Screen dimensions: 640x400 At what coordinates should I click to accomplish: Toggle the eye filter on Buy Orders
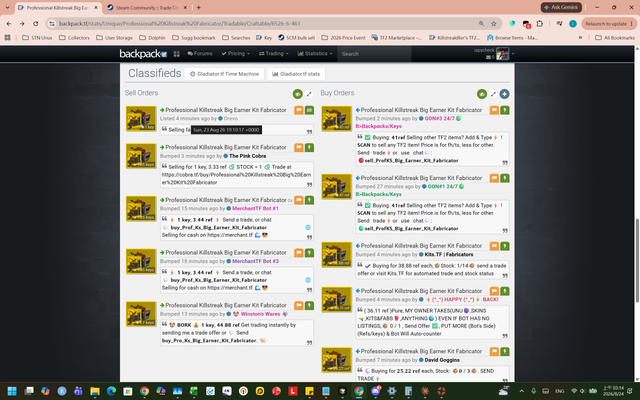point(482,94)
